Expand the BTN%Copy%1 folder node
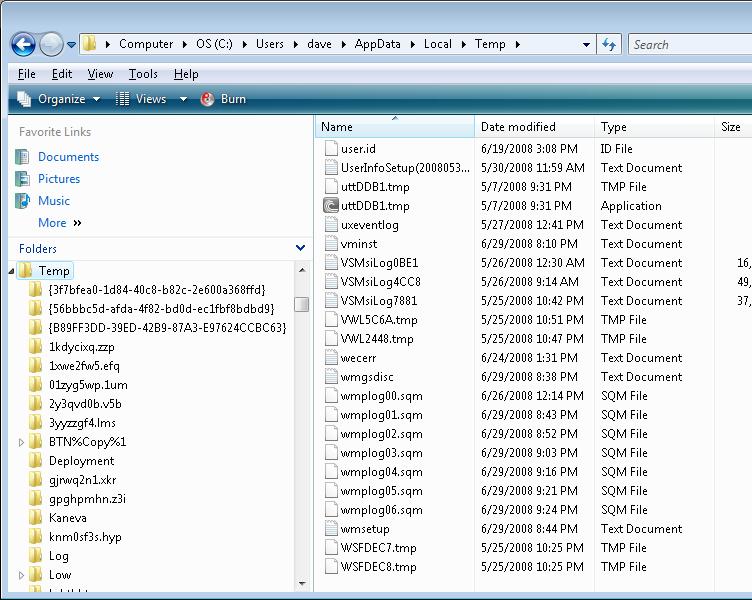This screenshot has height=600, width=752. coord(21,442)
